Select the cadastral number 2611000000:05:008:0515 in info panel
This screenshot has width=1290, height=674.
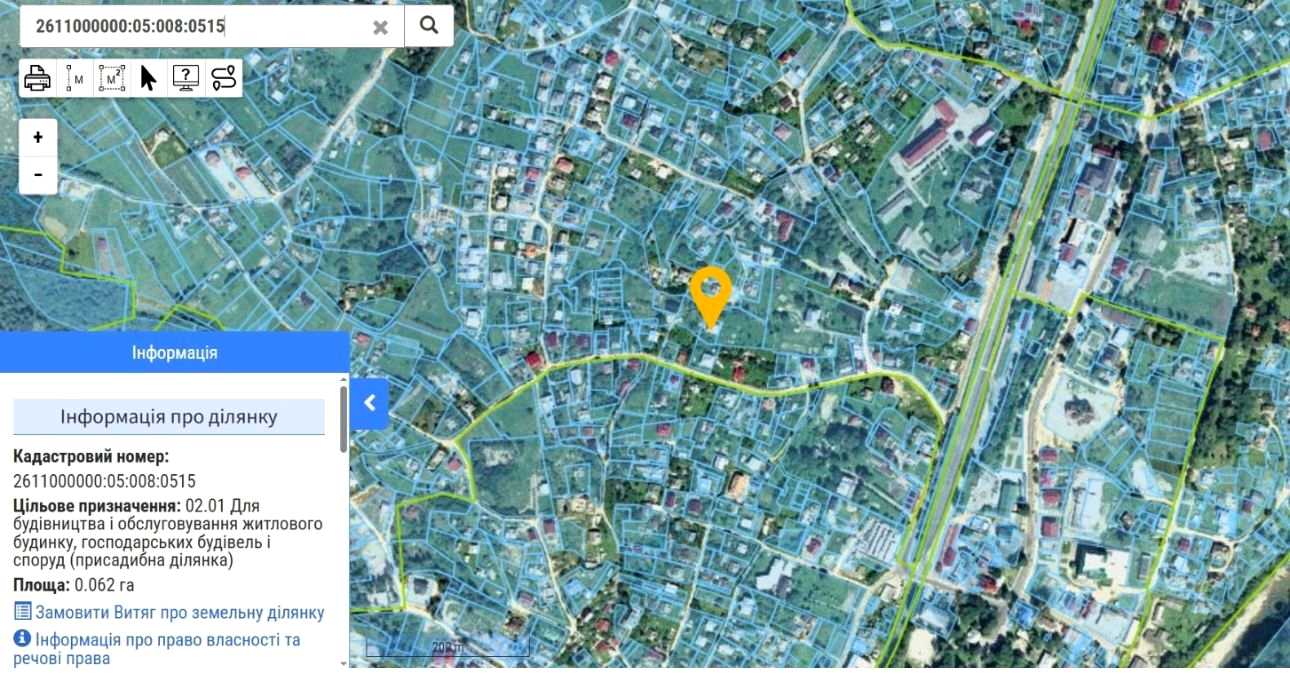104,480
